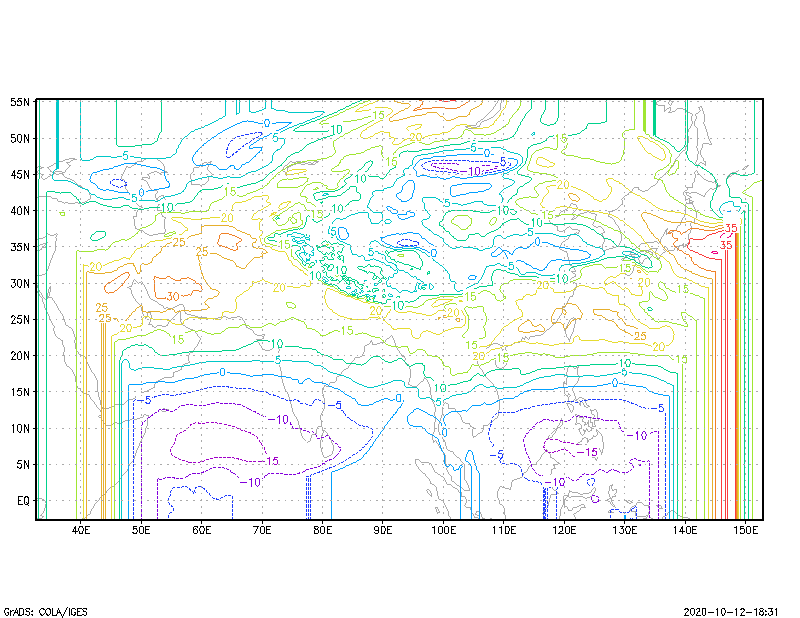Select the 130E longitude axis label
800x618 pixels.
(624, 530)
